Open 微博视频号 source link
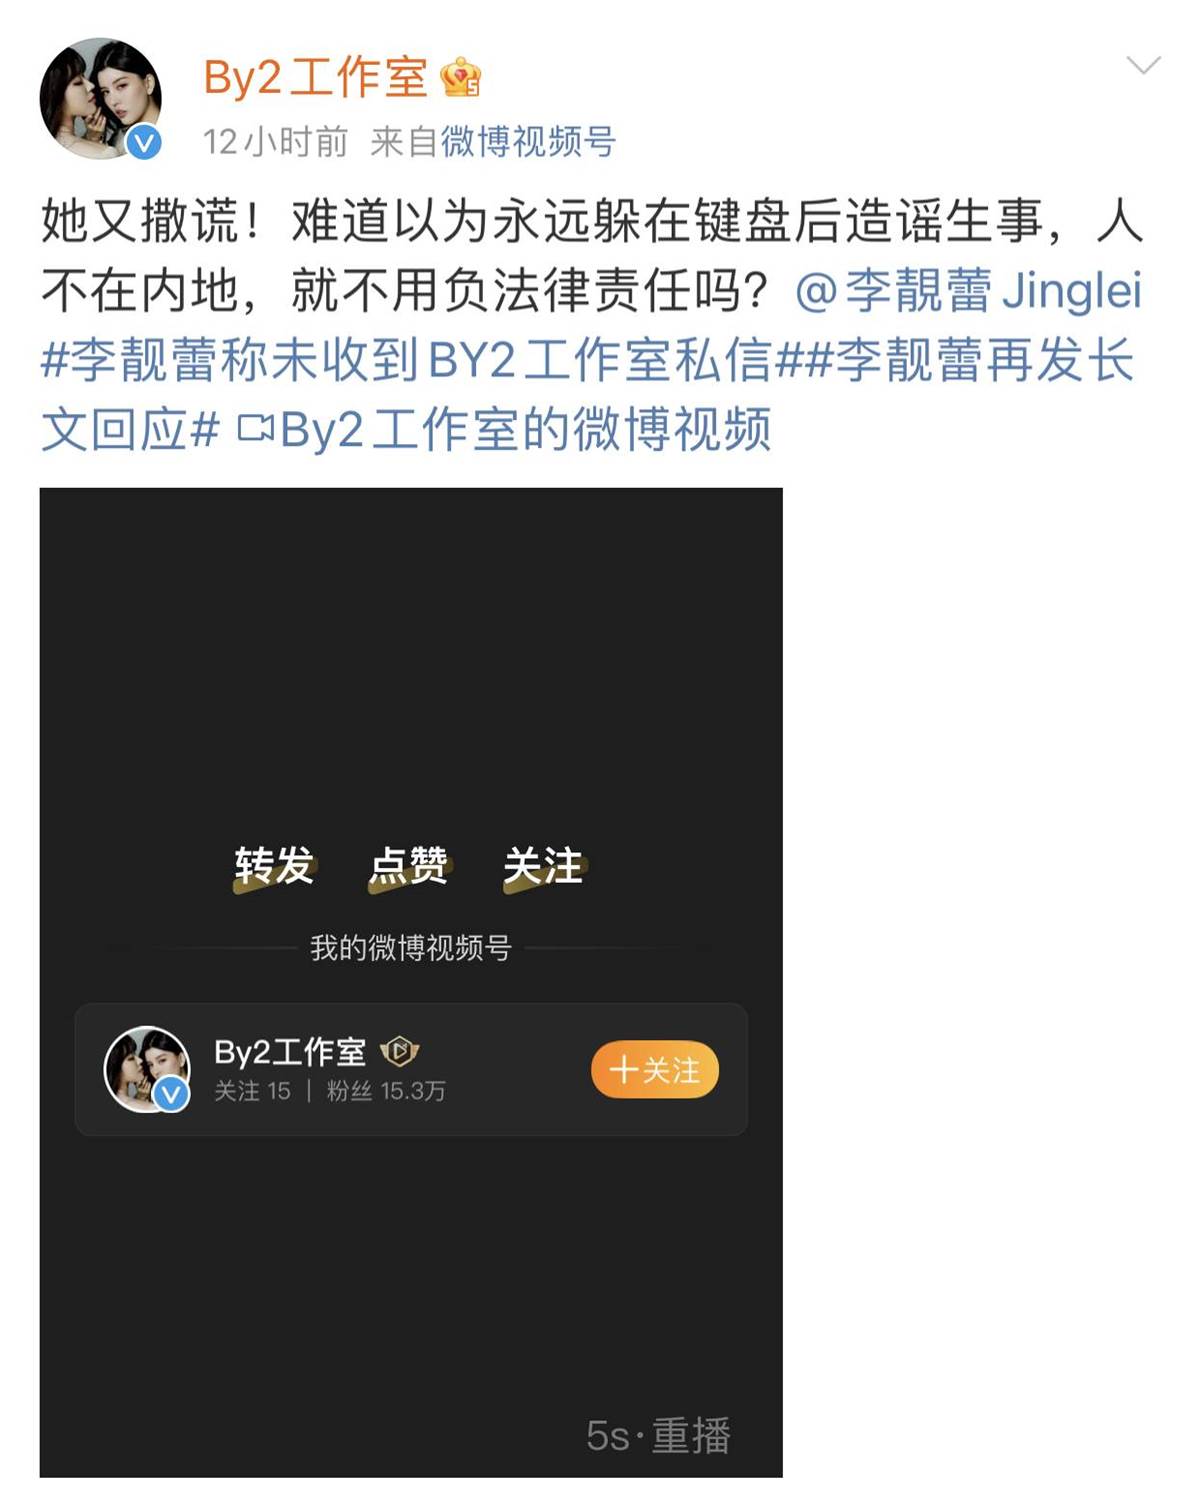Image resolution: width=1200 pixels, height=1500 pixels. (529, 142)
